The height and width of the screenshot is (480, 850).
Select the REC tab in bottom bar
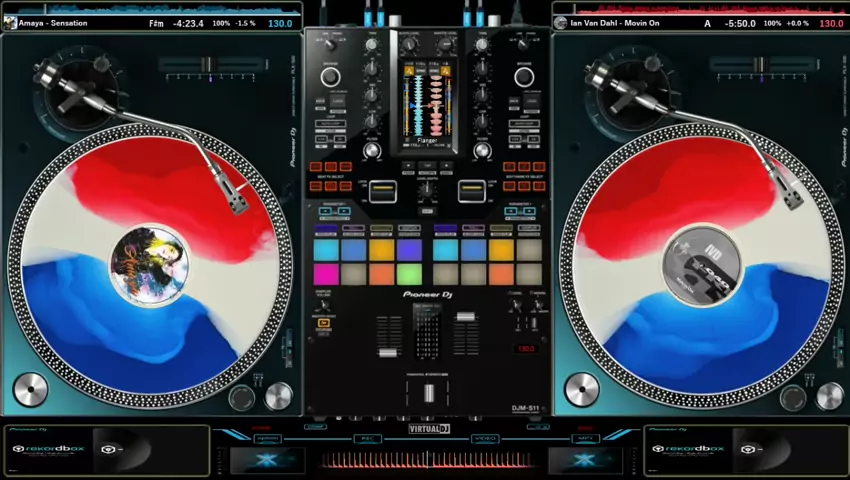pyautogui.click(x=367, y=438)
